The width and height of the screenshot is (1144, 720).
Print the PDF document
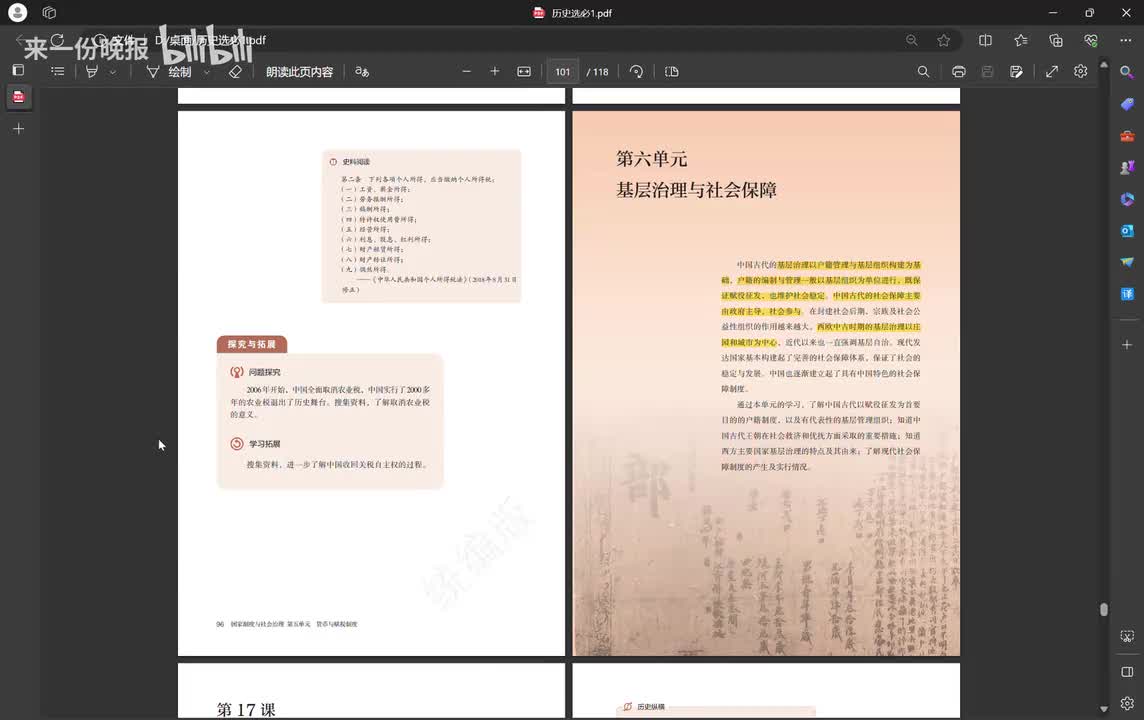click(x=959, y=71)
